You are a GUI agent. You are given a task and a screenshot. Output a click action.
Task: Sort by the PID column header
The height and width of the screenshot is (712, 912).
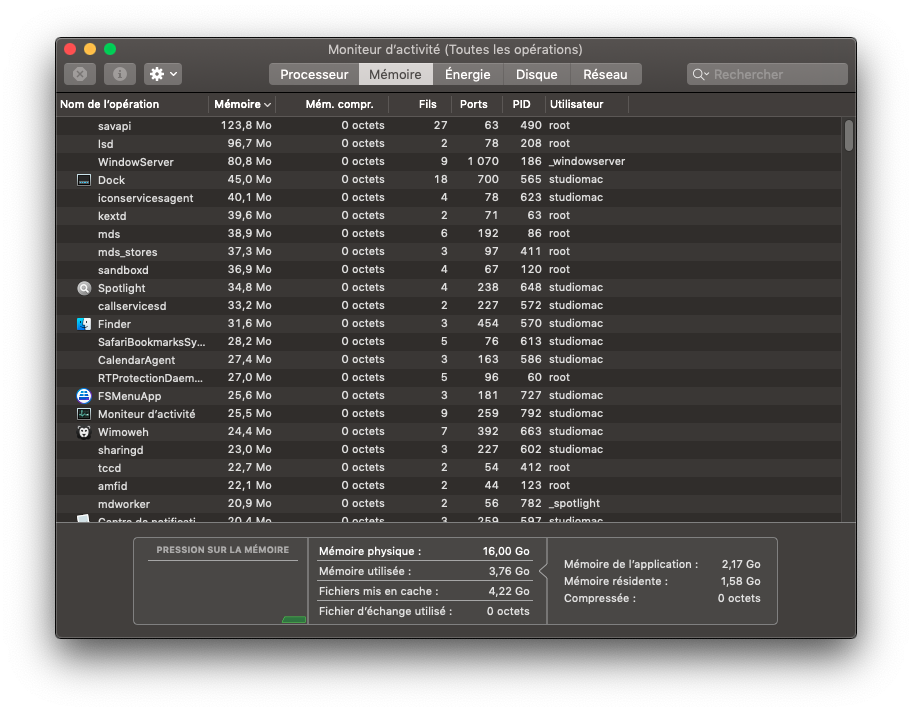click(525, 104)
